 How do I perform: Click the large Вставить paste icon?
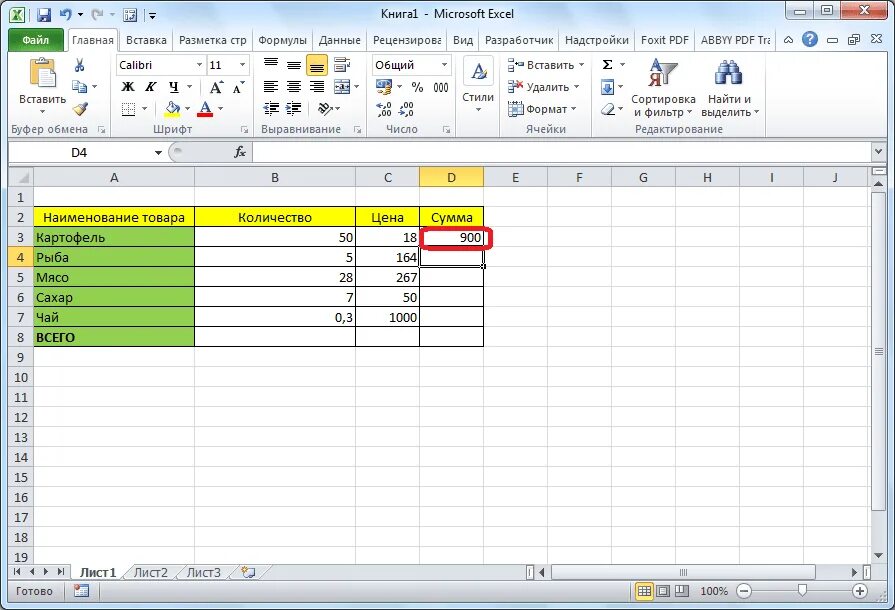tap(42, 73)
